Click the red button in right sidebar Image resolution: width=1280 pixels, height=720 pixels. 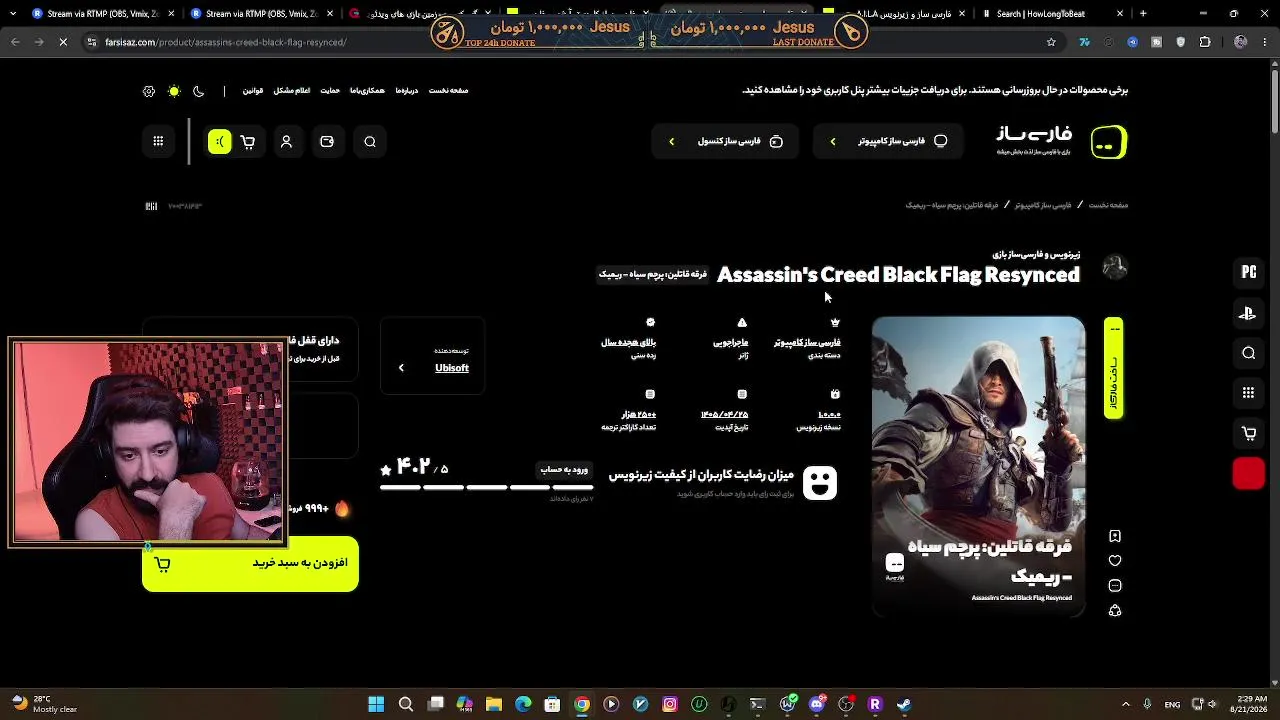(1249, 473)
